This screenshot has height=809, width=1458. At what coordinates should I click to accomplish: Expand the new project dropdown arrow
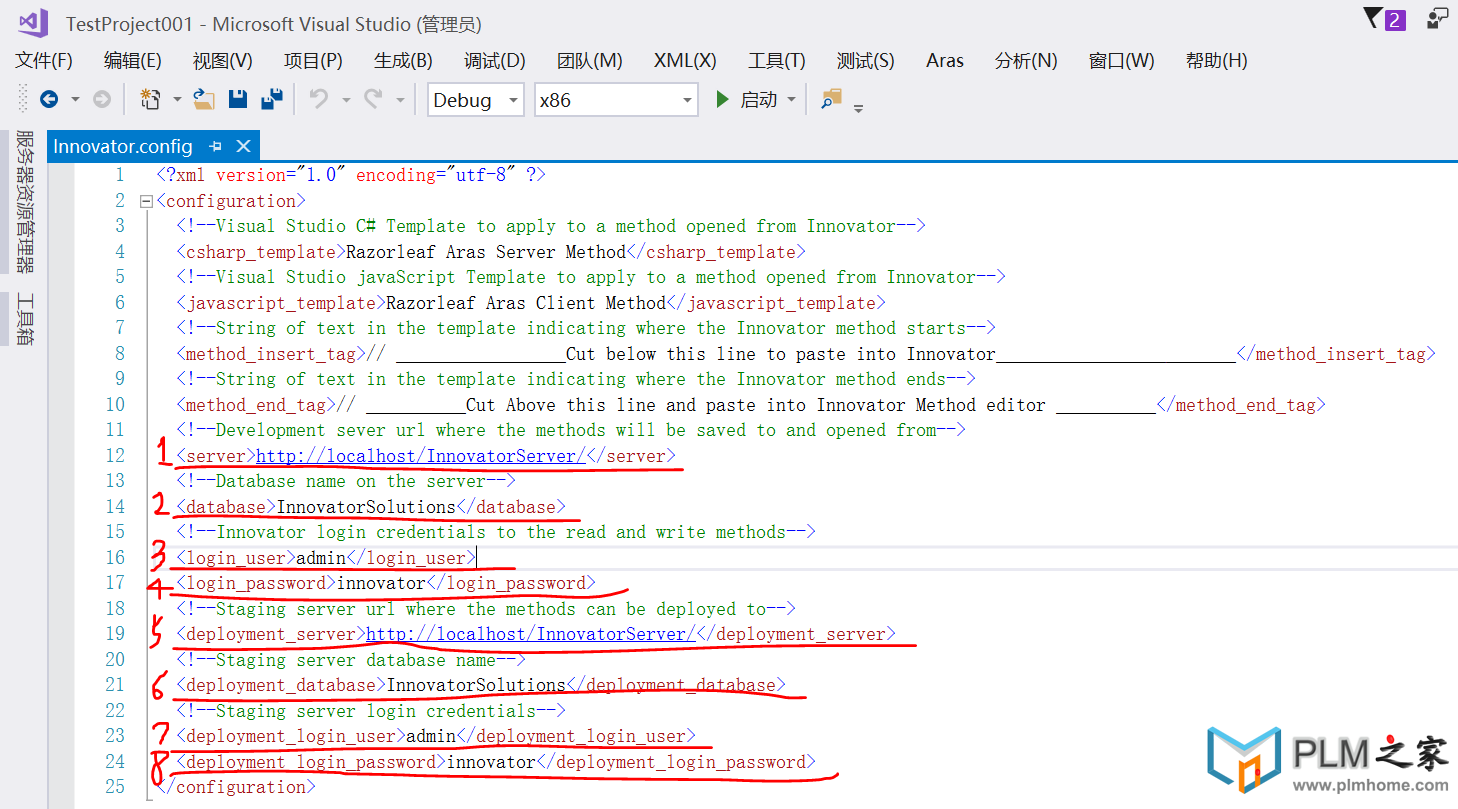point(177,100)
